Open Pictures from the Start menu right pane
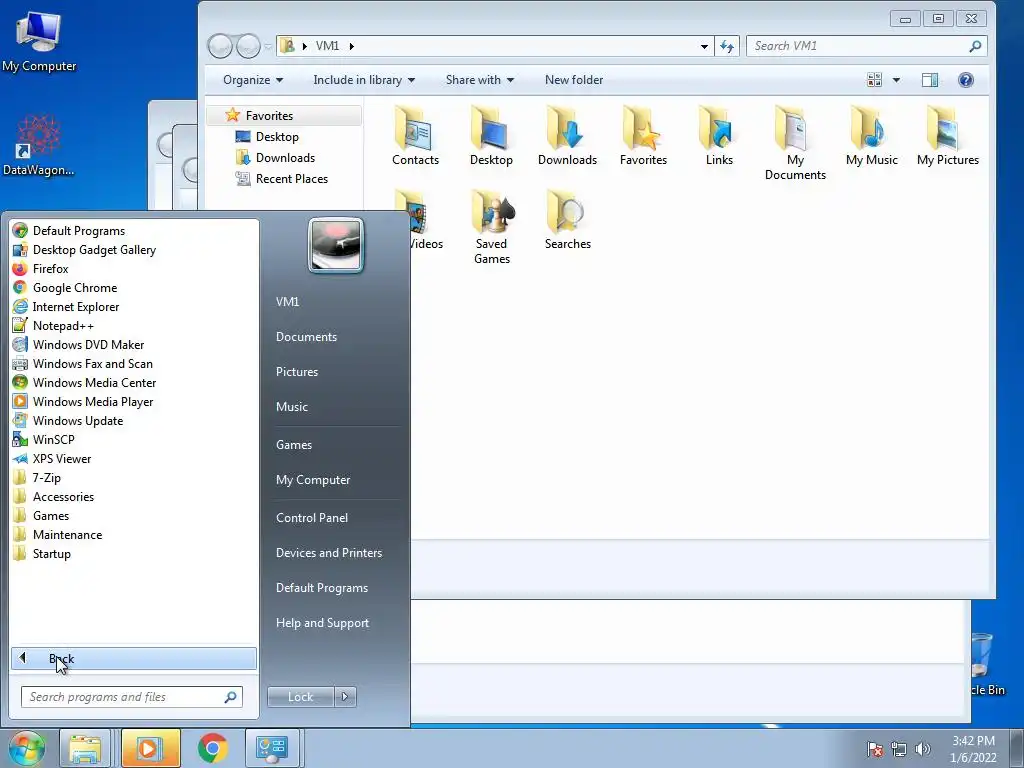Image resolution: width=1024 pixels, height=768 pixels. [x=296, y=372]
